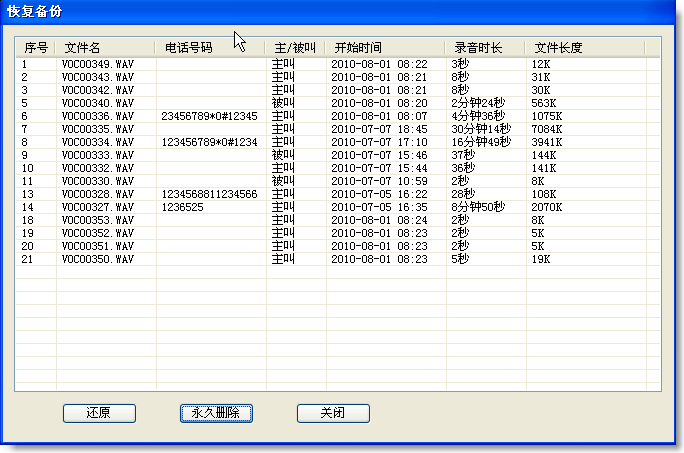Select file VOC00342.WAV

98,90
